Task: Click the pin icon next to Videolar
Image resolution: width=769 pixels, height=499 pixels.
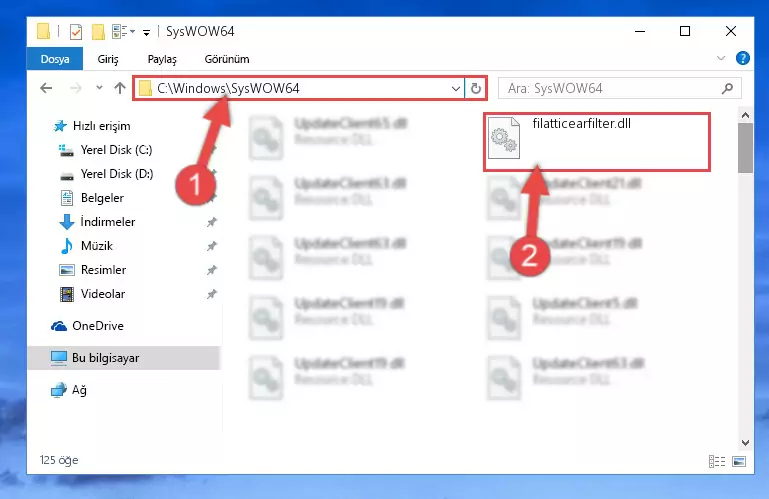Action: [212, 294]
